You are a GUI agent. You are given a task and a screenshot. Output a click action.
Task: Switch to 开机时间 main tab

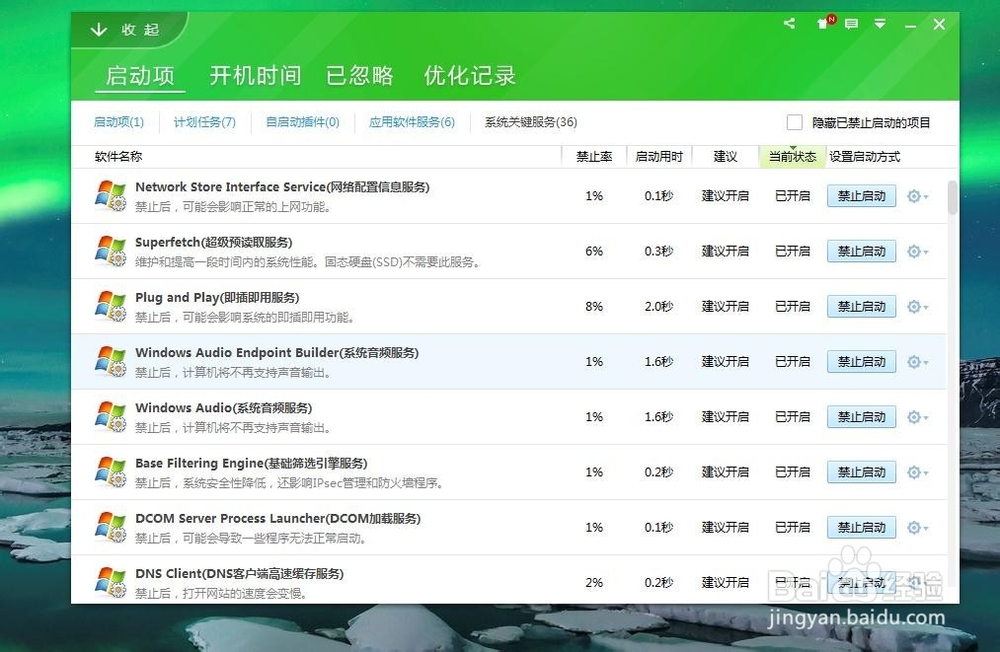pos(255,75)
